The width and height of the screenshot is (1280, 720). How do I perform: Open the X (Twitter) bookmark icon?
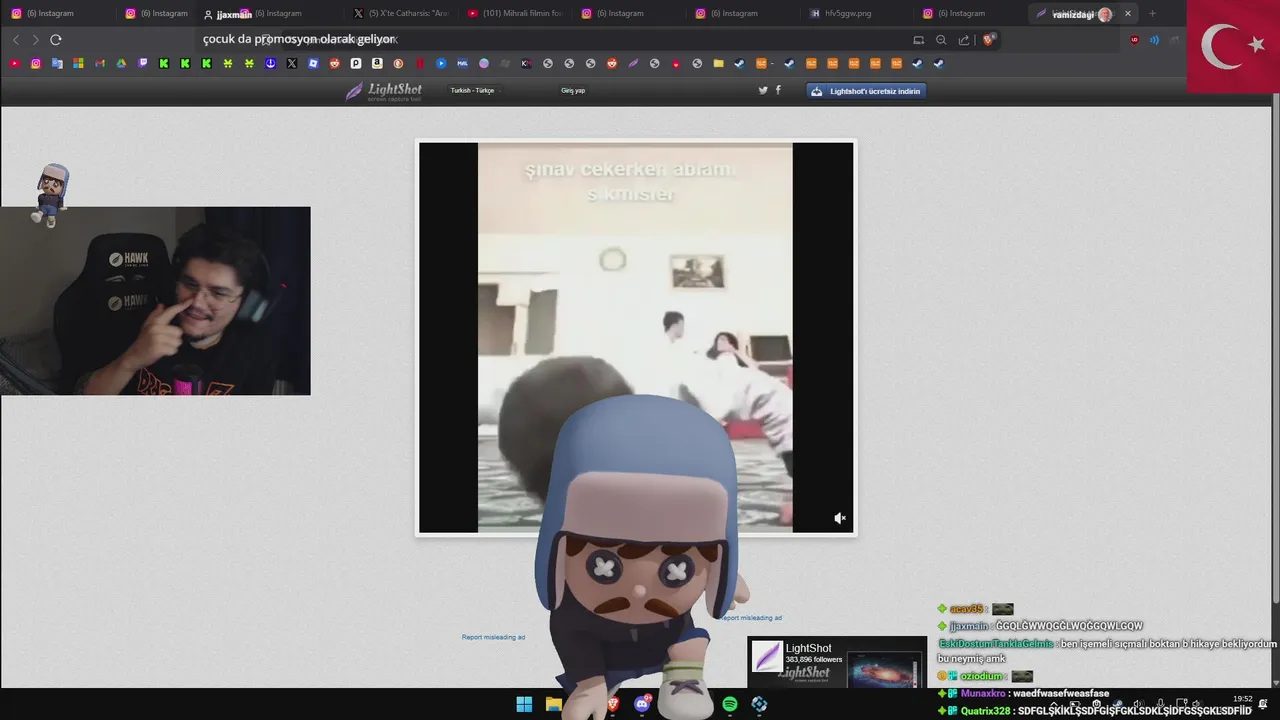291,63
